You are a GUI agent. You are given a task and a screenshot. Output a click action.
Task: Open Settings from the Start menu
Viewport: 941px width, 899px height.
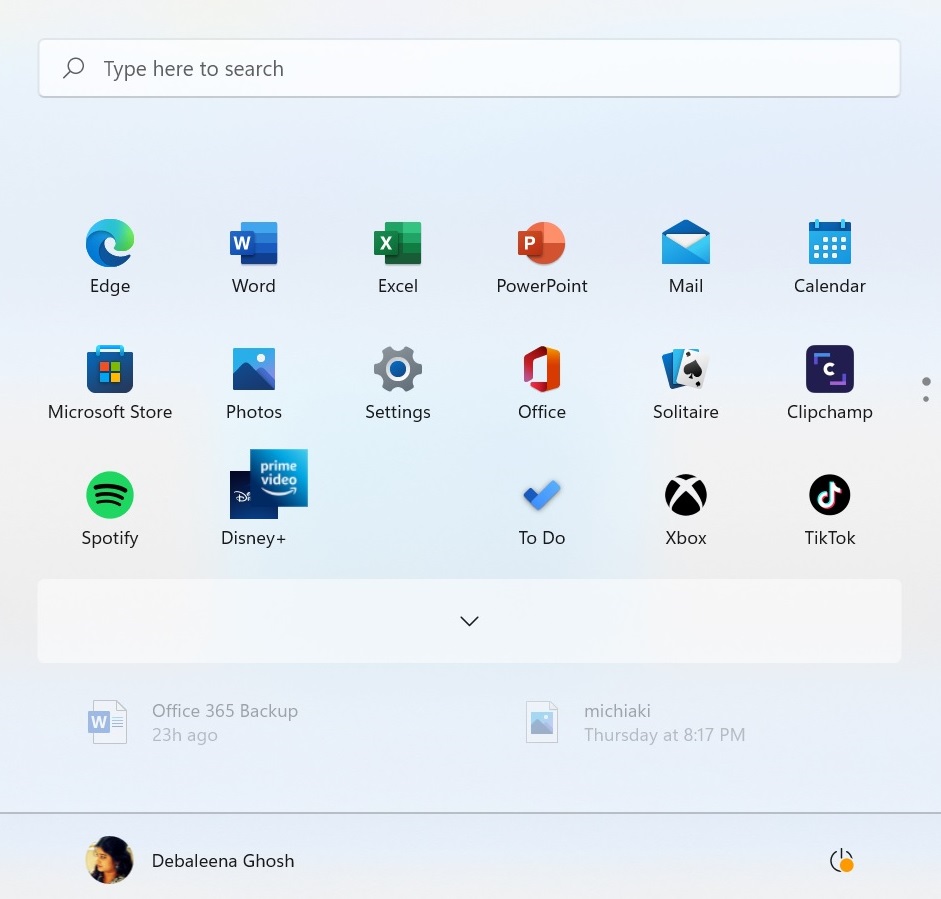[x=398, y=382]
